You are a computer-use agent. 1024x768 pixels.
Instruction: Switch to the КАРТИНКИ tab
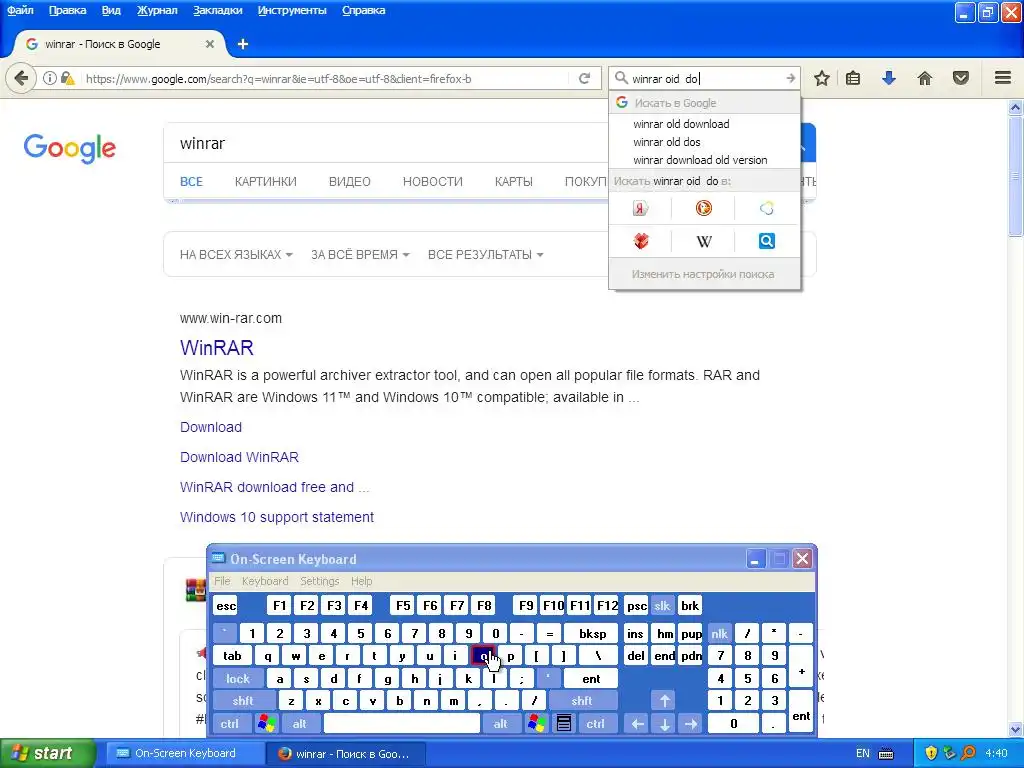(266, 182)
